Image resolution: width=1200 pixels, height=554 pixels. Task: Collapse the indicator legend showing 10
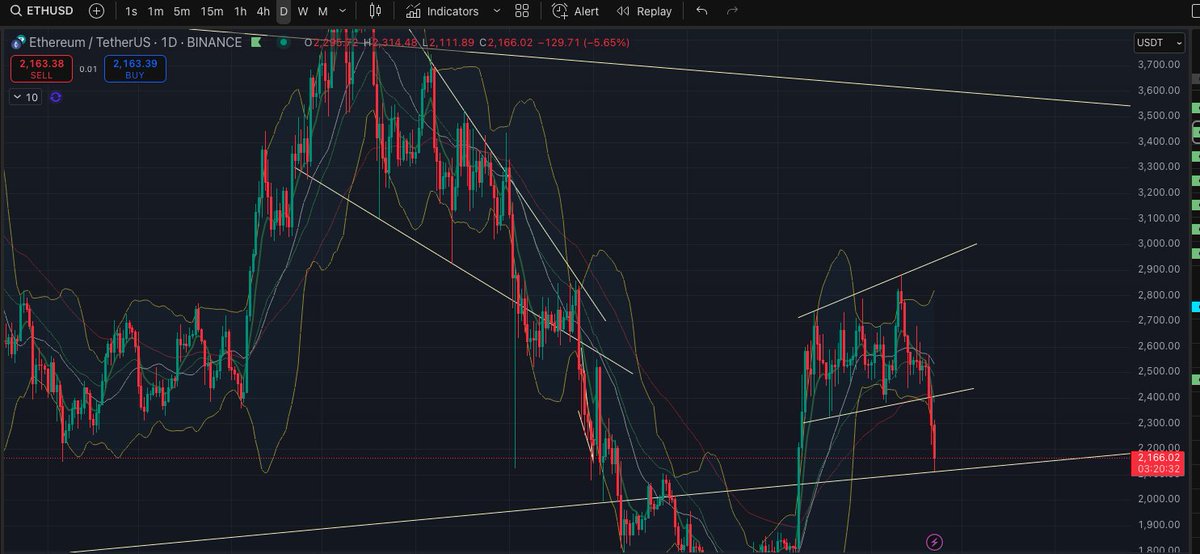tap(26, 97)
